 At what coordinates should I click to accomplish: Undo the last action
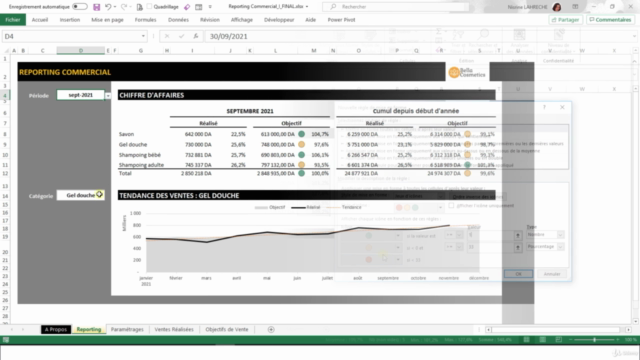point(108,7)
